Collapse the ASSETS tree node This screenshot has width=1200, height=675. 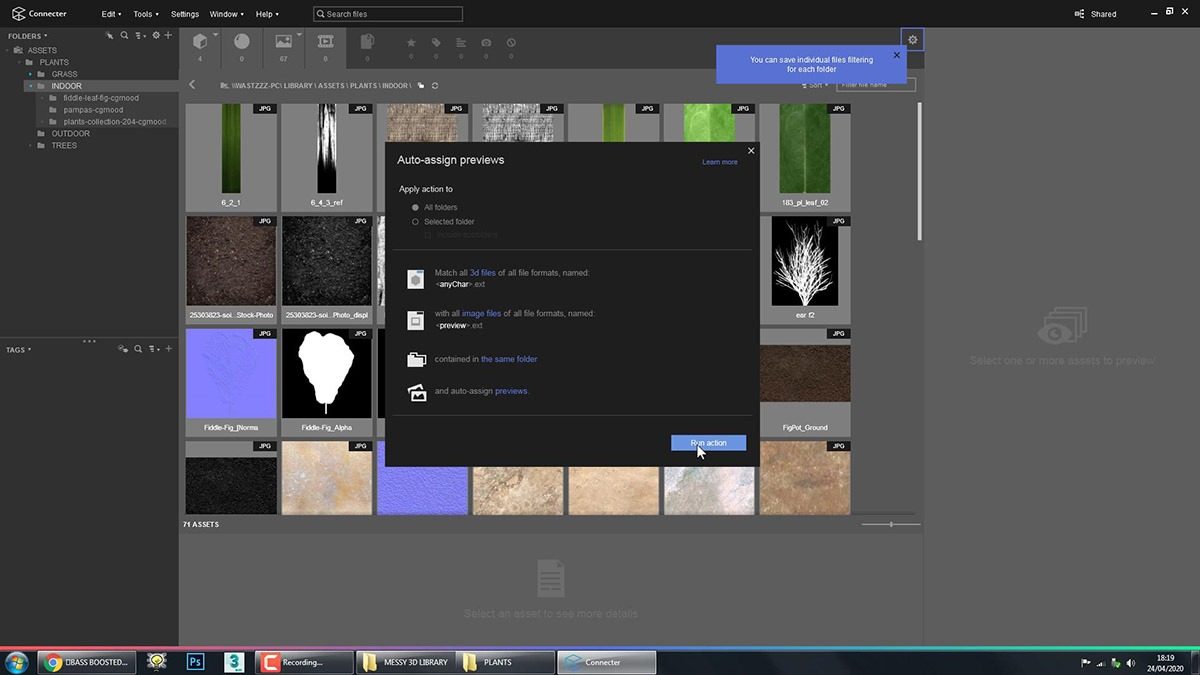pyautogui.click(x=7, y=50)
